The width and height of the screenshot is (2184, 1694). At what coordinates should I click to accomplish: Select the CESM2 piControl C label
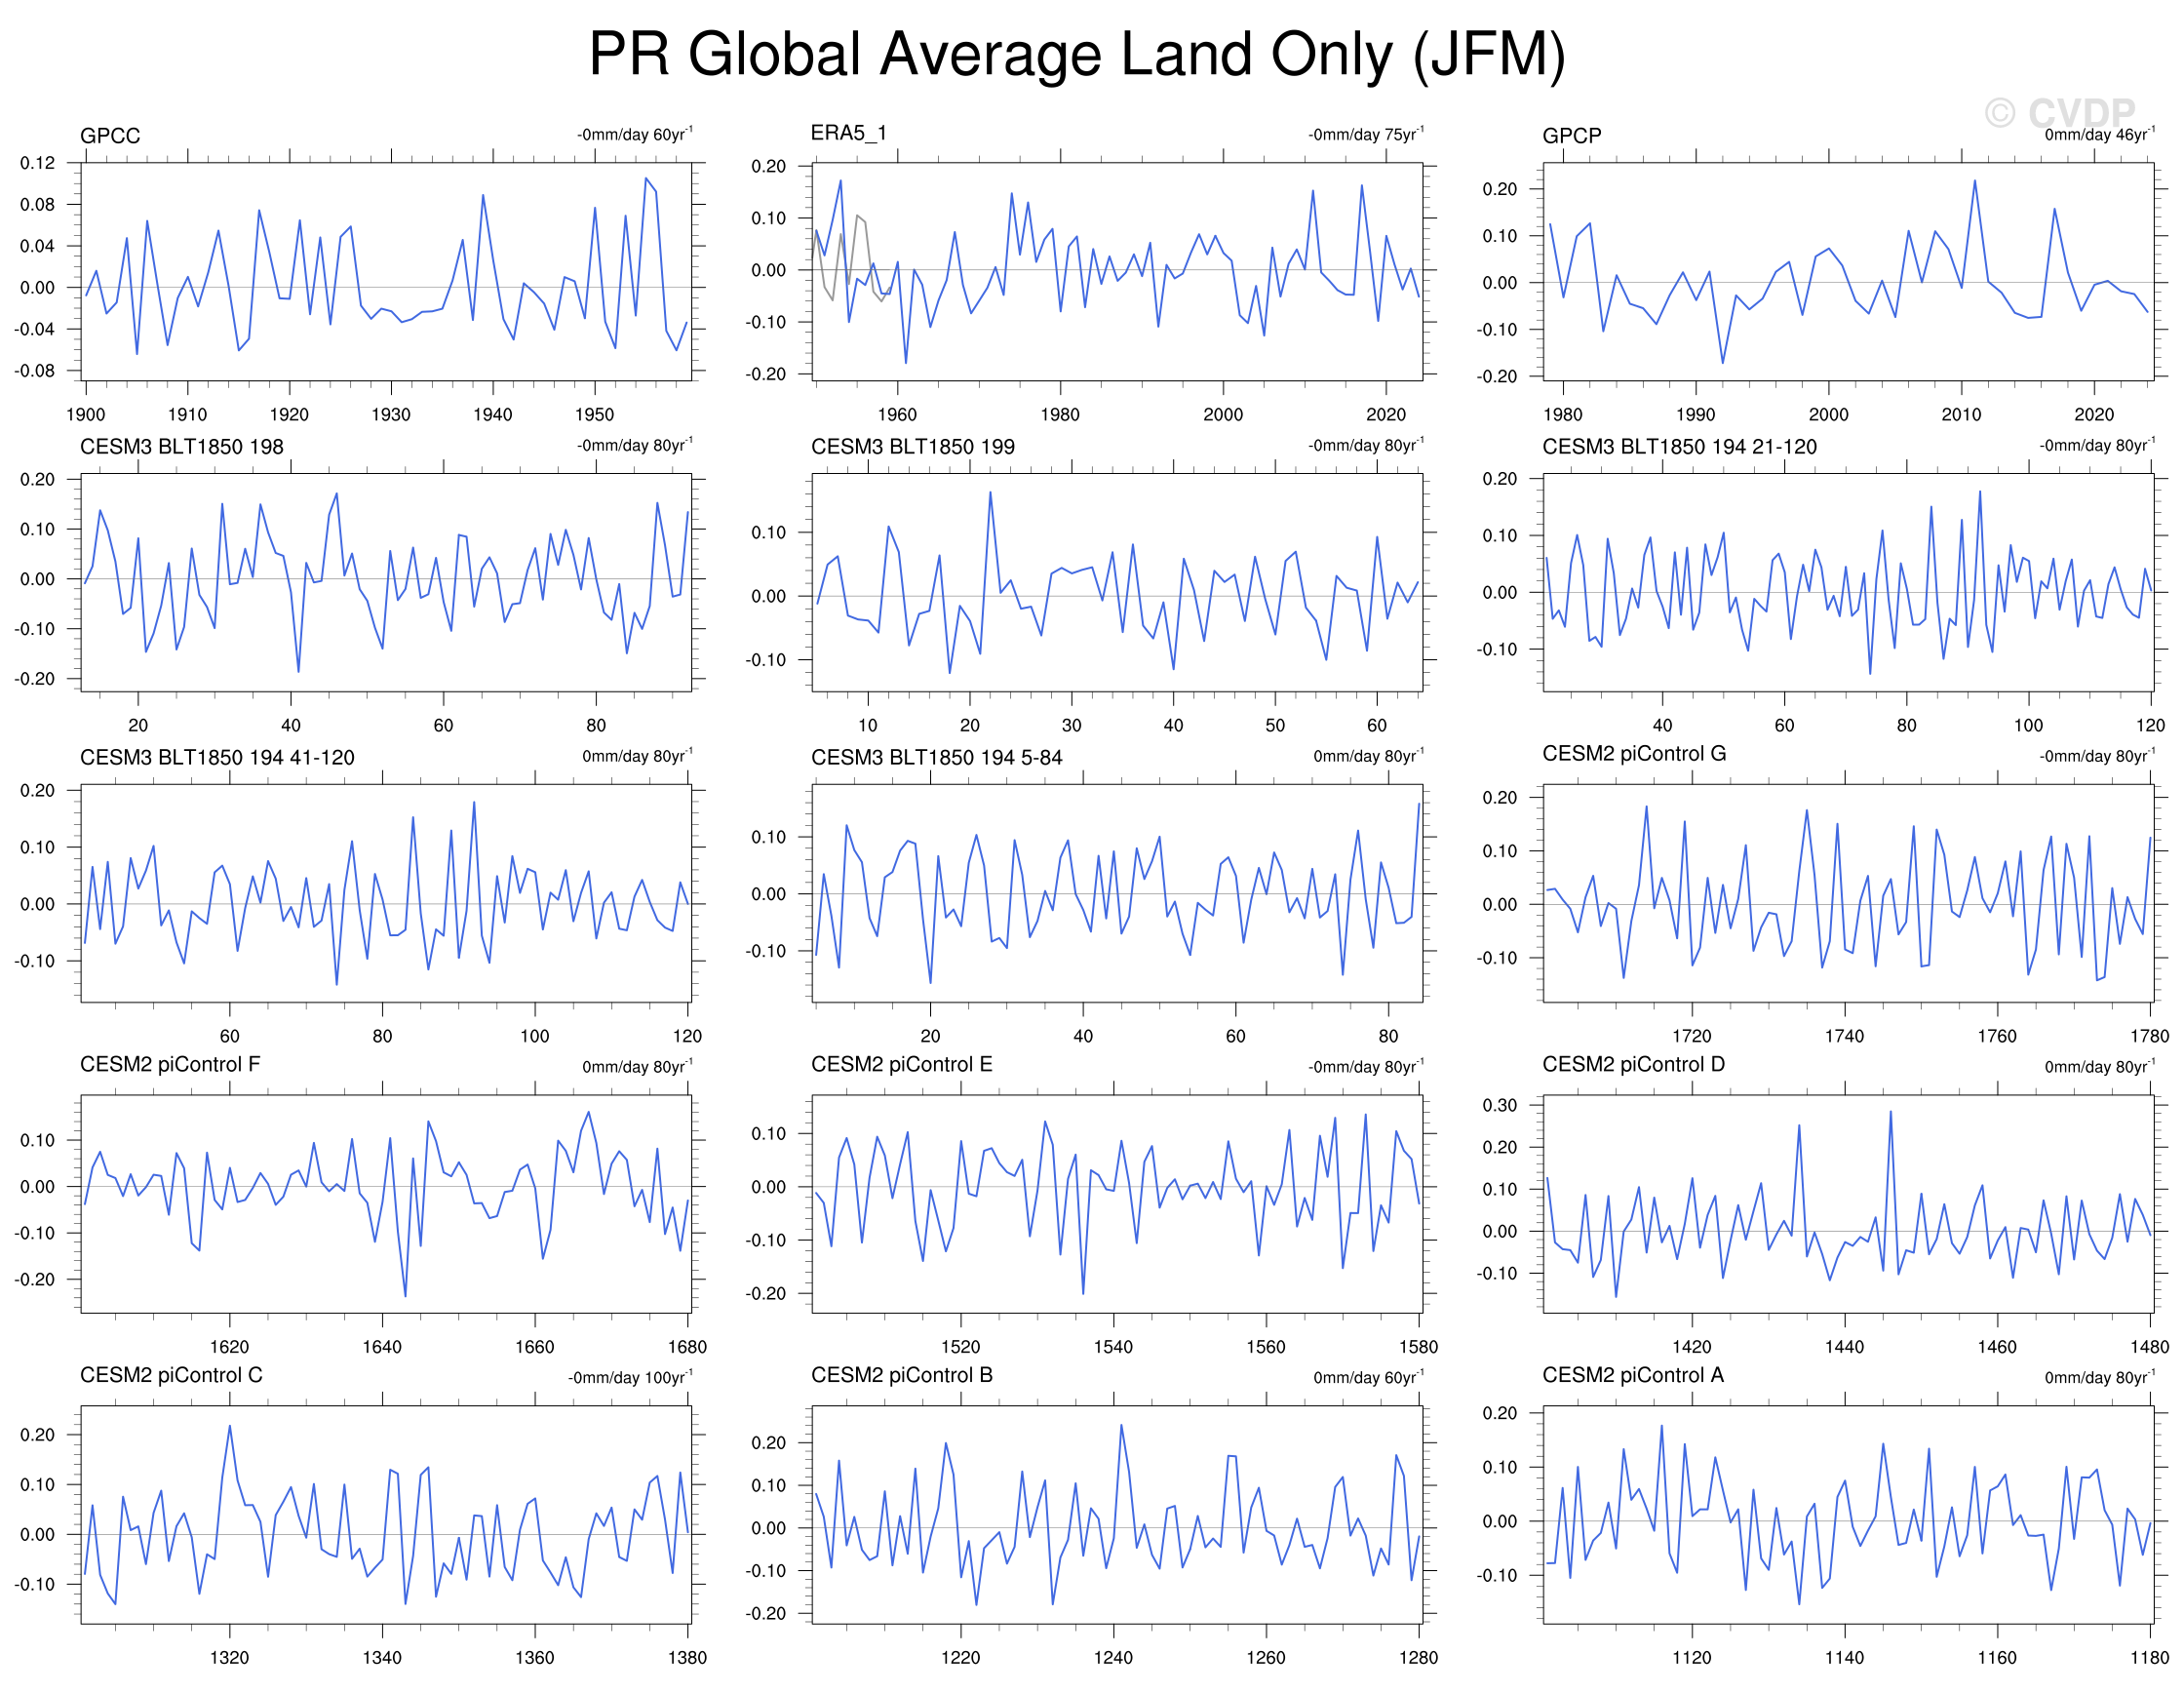coord(171,1376)
